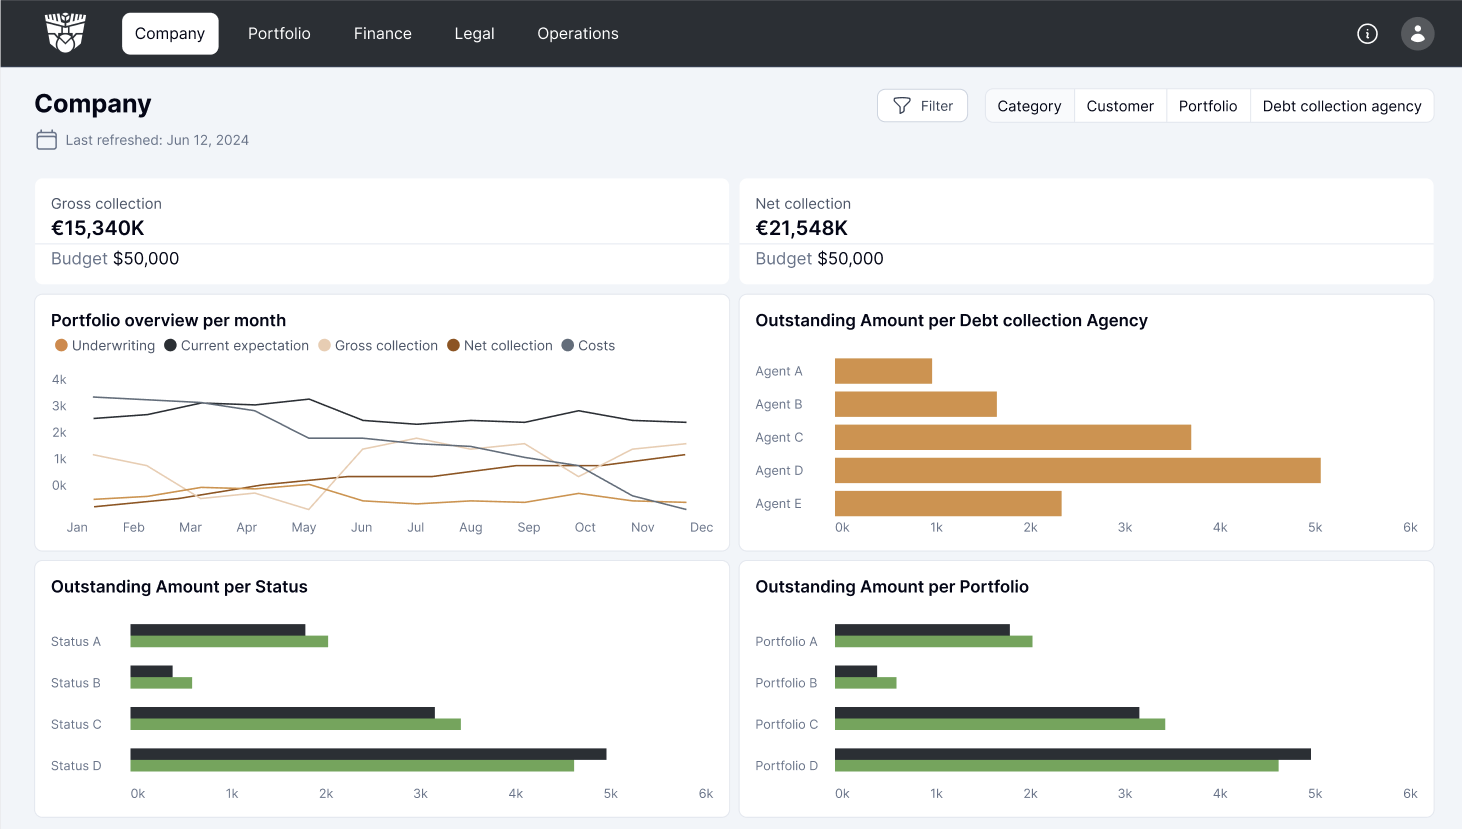Click the Portfolio B green bar
The height and width of the screenshot is (829, 1462).
[866, 683]
